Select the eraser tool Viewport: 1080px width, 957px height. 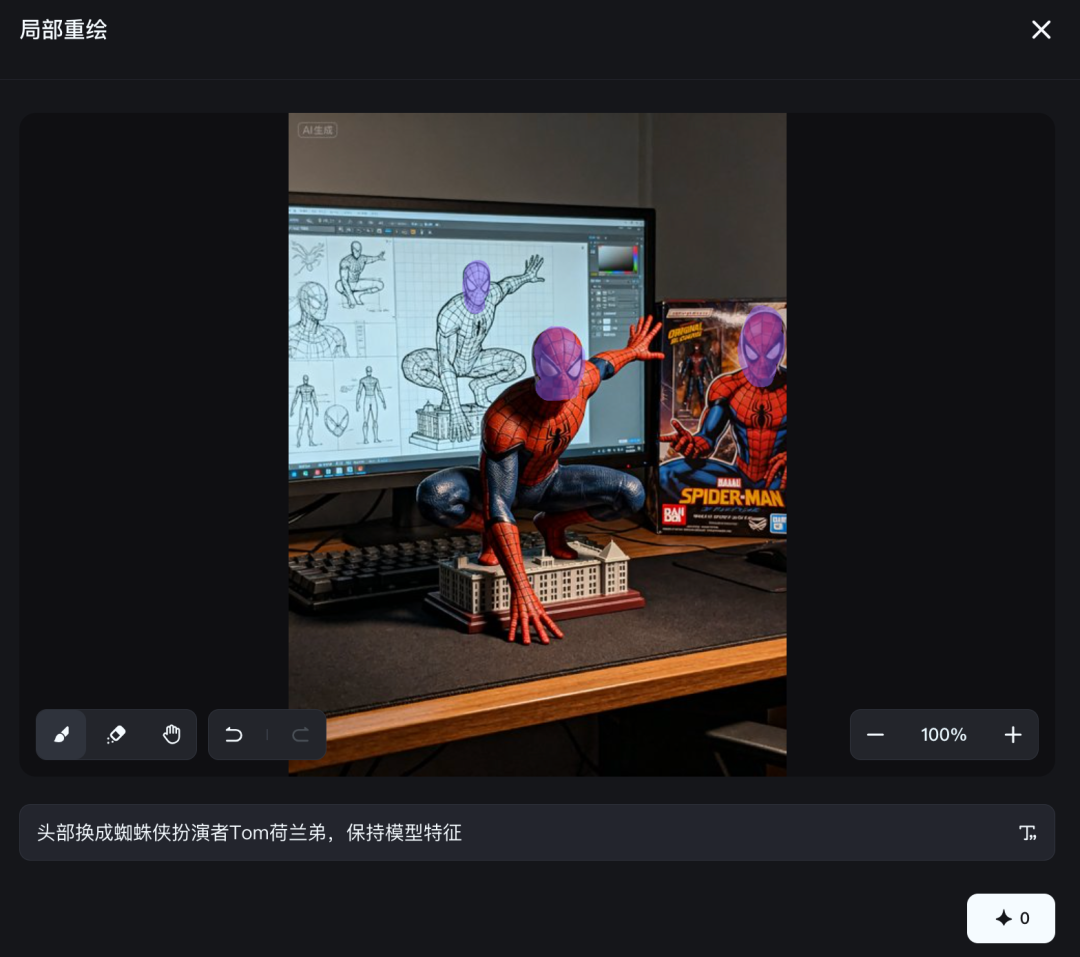tap(116, 735)
